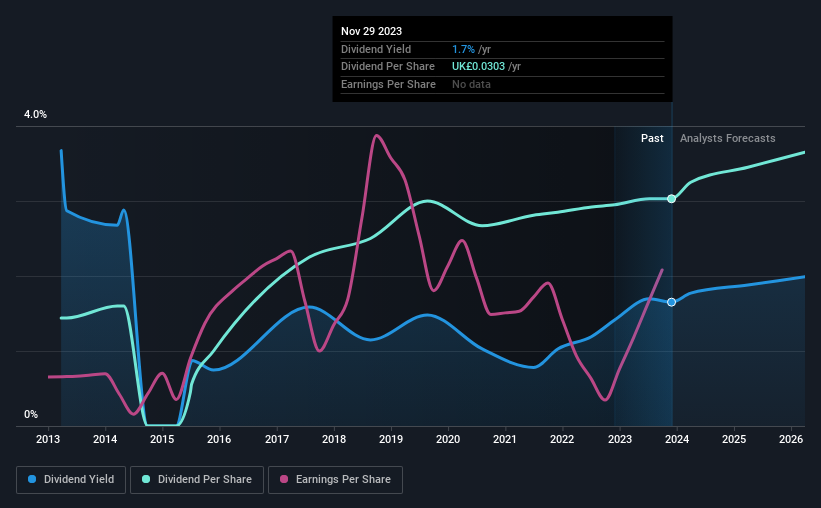Image resolution: width=821 pixels, height=508 pixels.
Task: Toggle the Earnings Per Share legend button
Action: (x=336, y=480)
